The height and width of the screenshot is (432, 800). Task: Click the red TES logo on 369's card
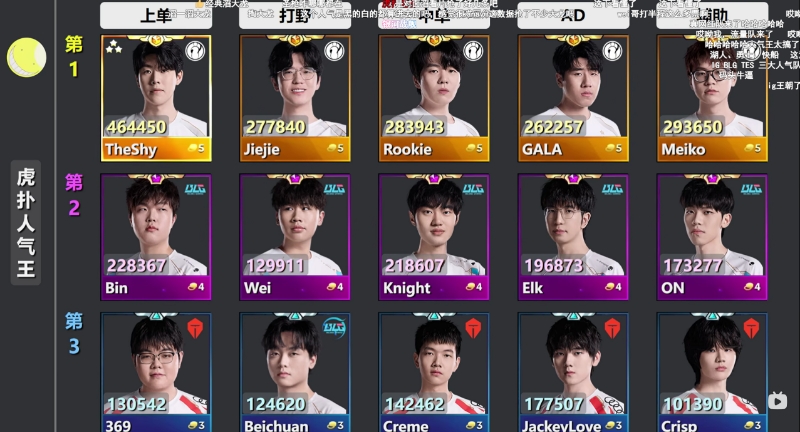195,328
